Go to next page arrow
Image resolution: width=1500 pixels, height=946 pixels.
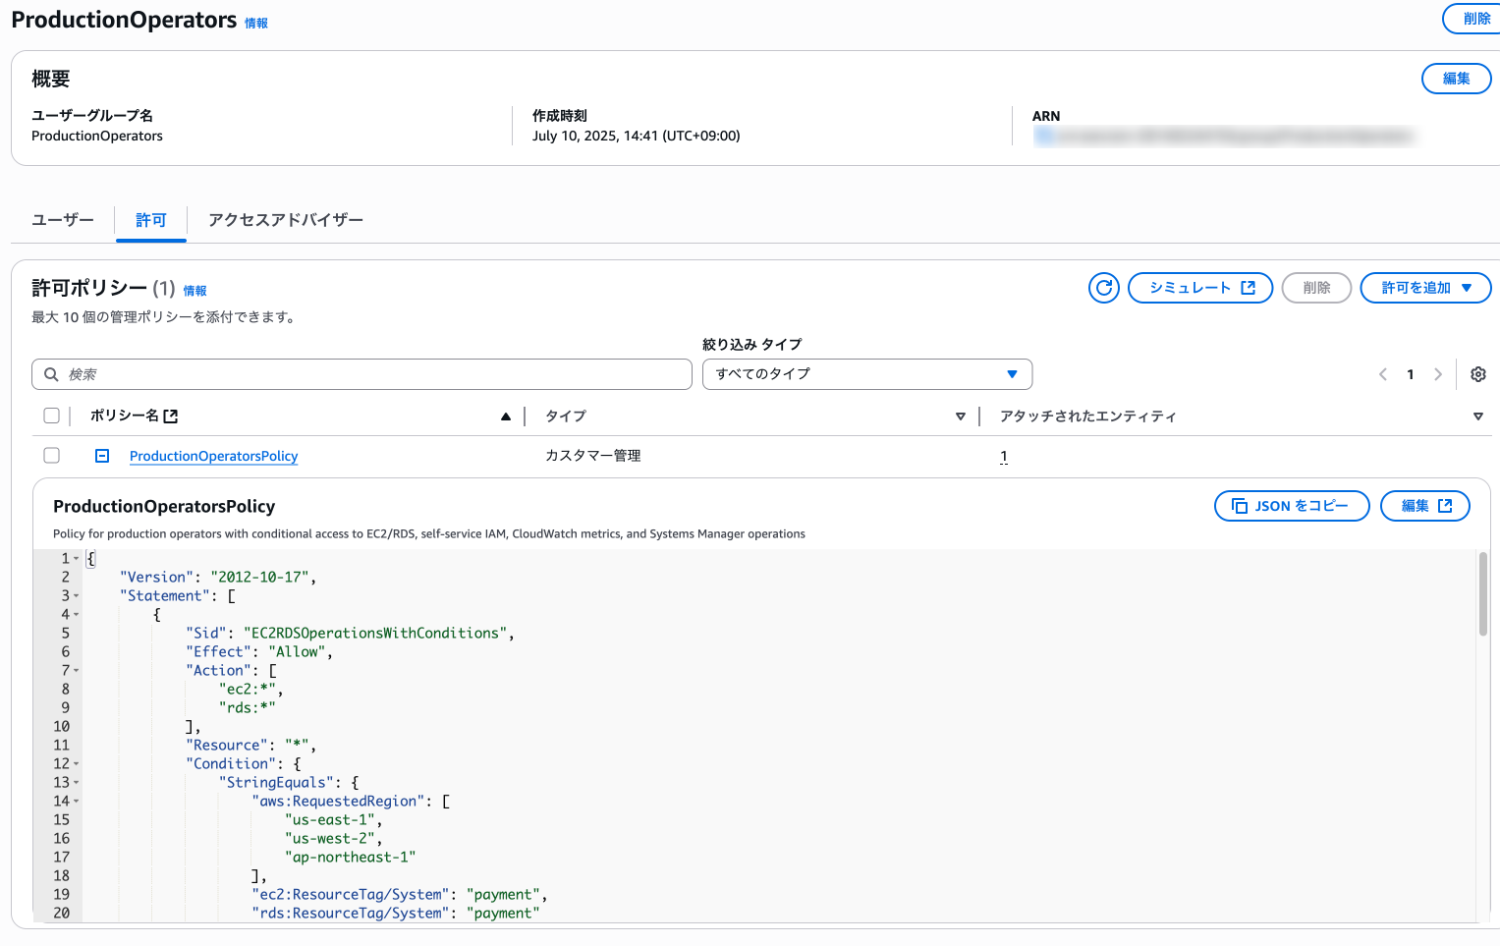click(1438, 374)
